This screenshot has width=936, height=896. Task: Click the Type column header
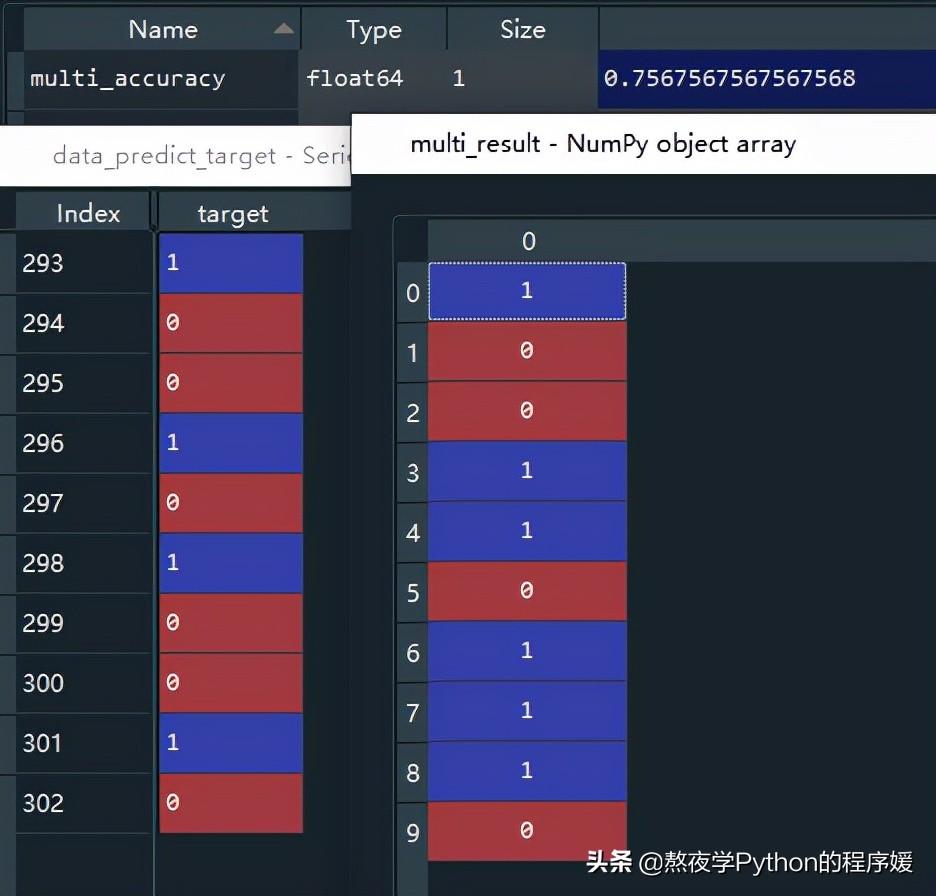click(x=374, y=29)
